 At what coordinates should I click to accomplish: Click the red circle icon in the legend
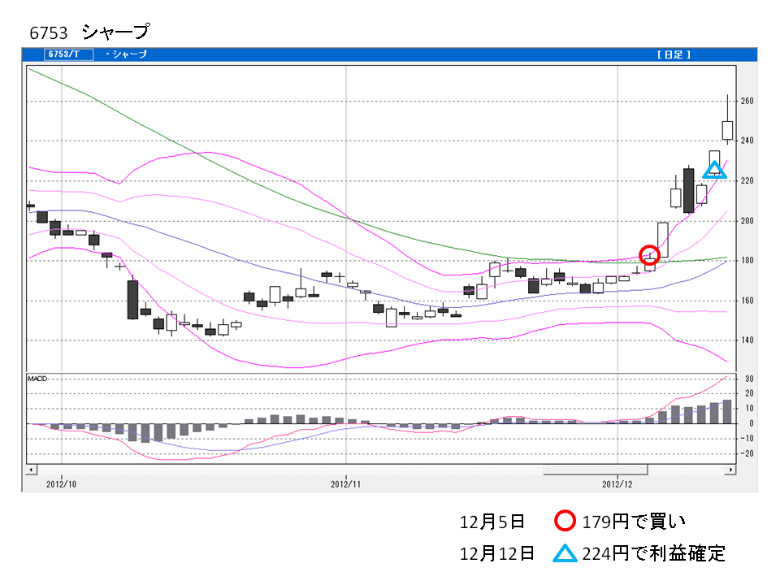(x=564, y=521)
